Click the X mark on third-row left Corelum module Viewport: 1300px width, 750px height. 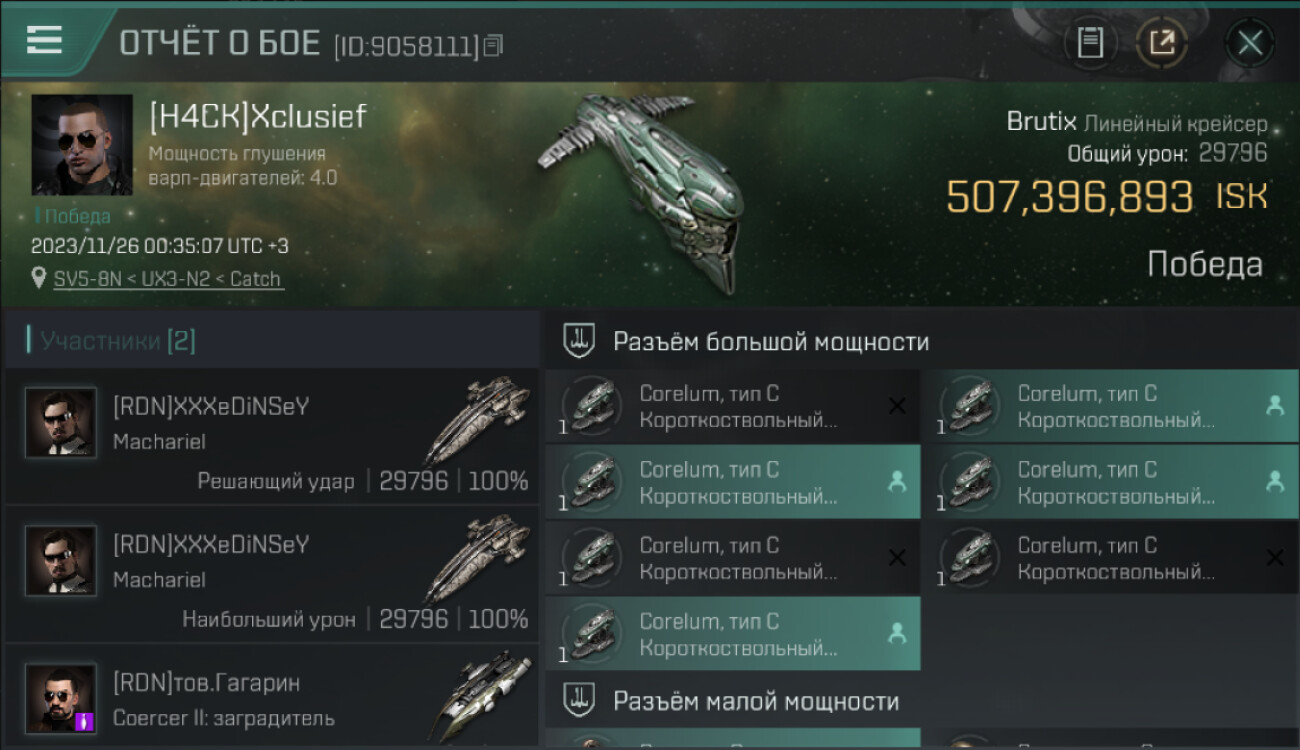[x=897, y=558]
